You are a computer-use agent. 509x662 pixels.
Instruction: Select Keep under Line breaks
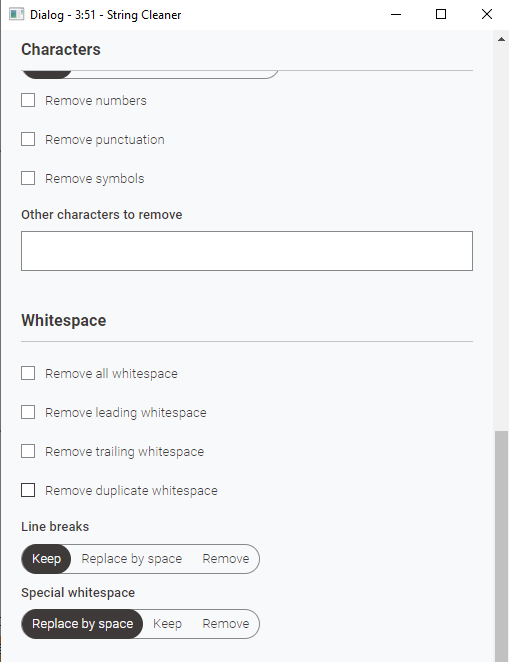click(x=46, y=559)
